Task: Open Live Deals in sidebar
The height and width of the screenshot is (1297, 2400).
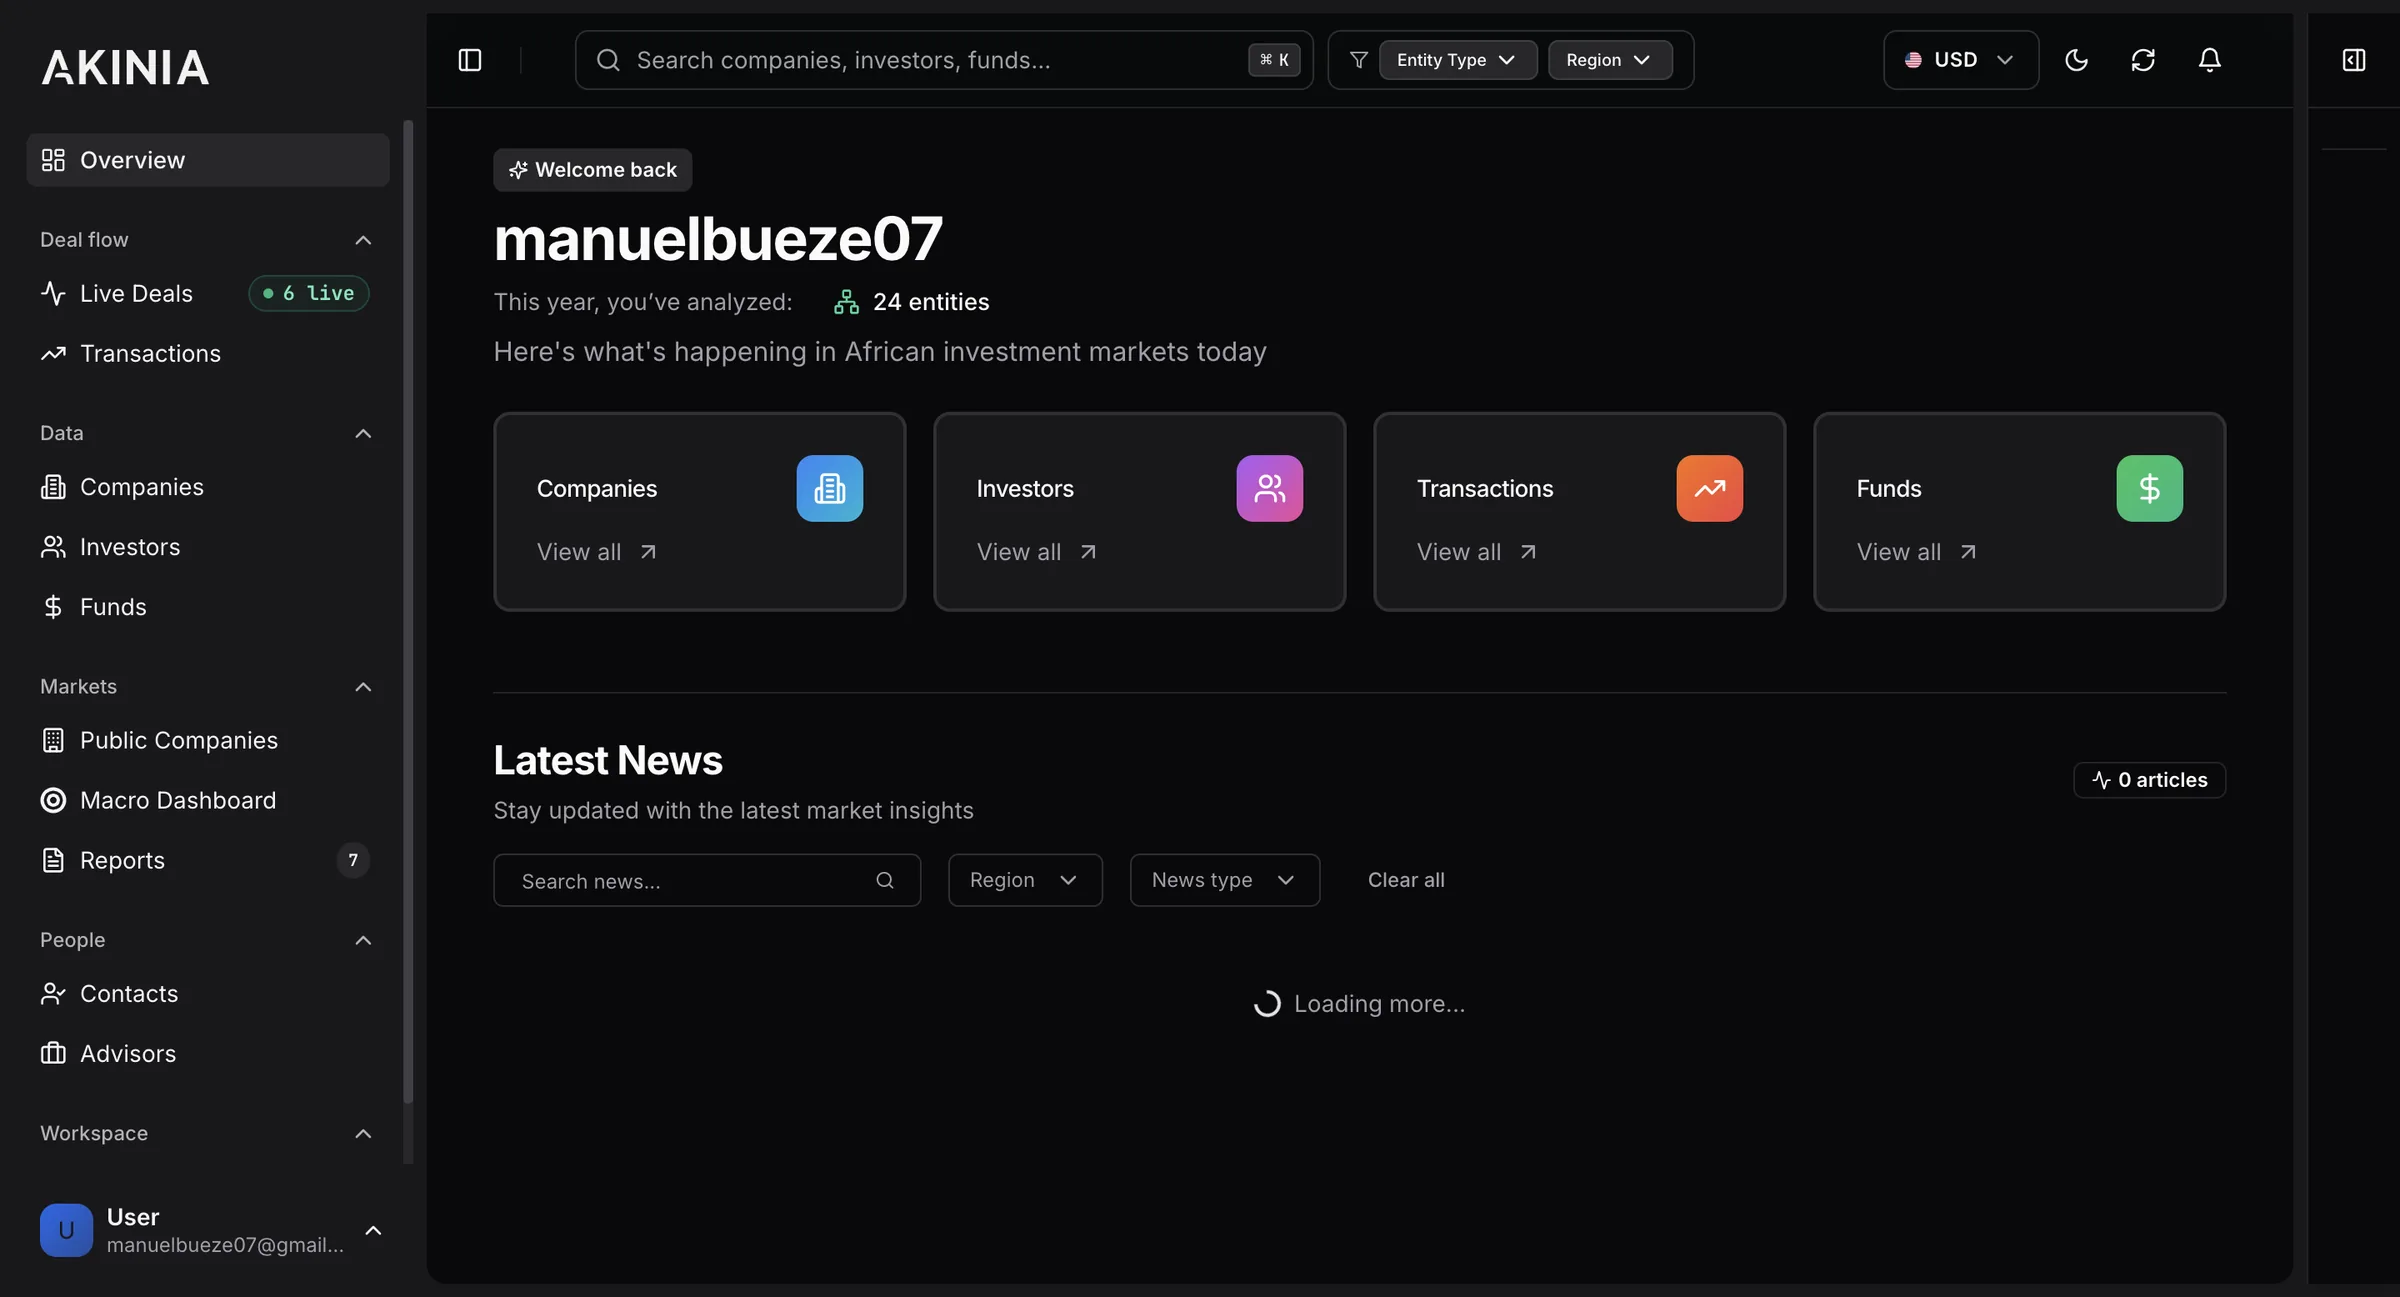Action: pyautogui.click(x=207, y=293)
